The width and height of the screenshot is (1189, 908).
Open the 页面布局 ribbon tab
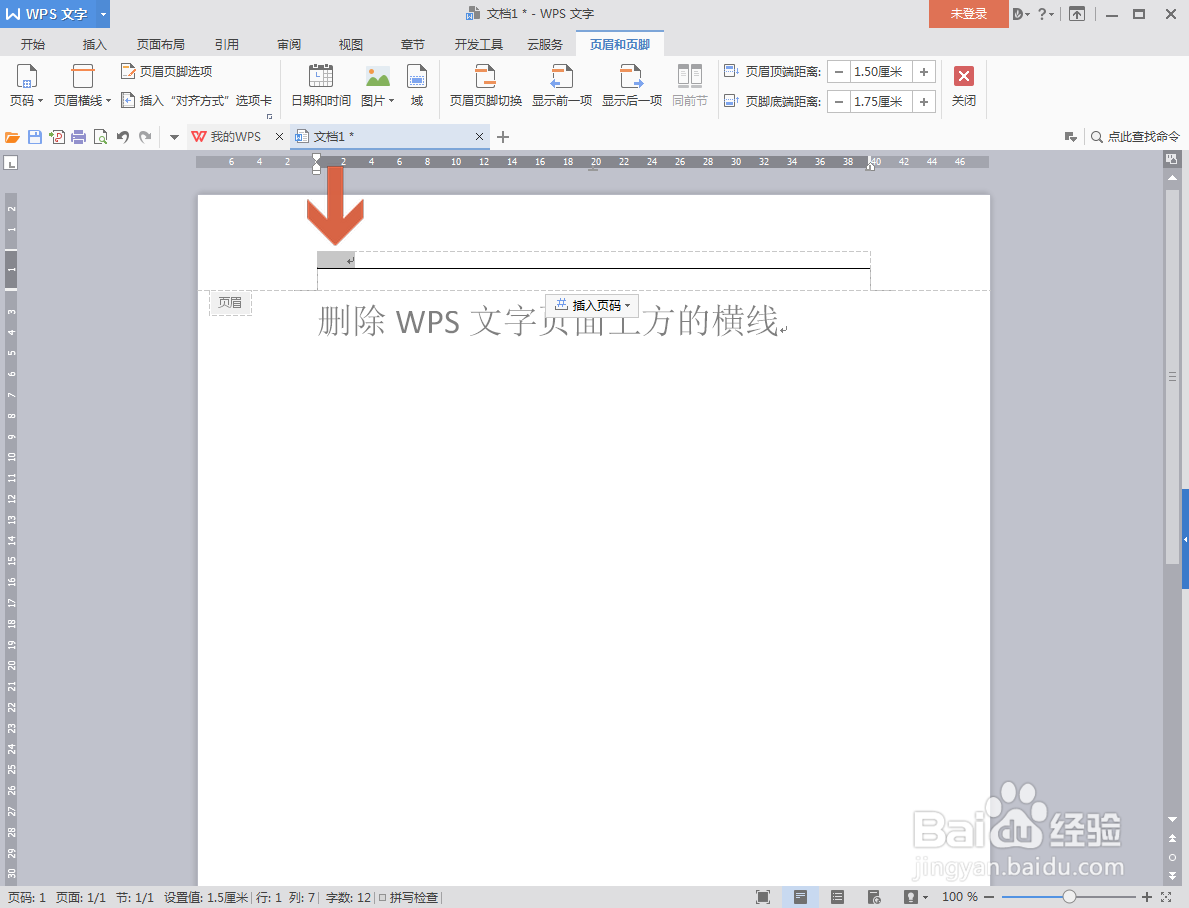[161, 45]
